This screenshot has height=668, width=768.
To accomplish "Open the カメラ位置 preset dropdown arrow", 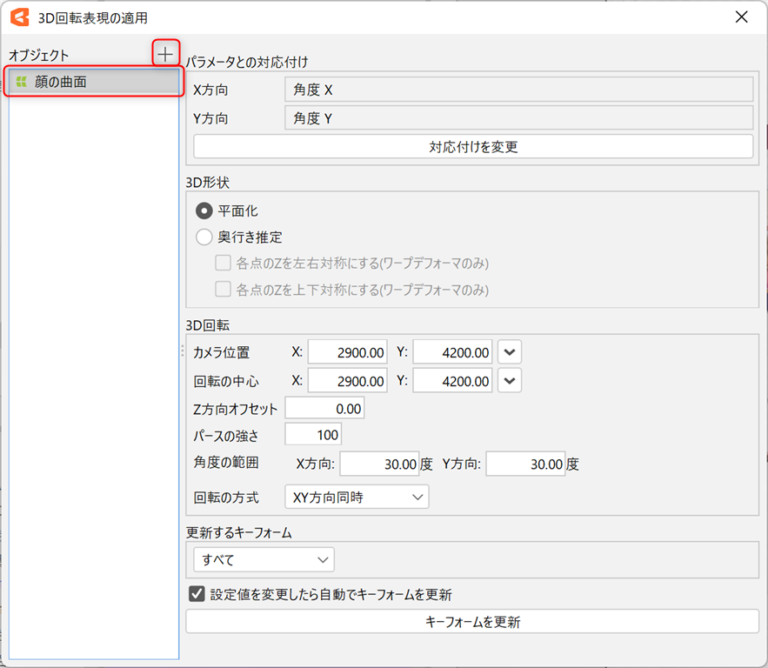I will (x=510, y=352).
